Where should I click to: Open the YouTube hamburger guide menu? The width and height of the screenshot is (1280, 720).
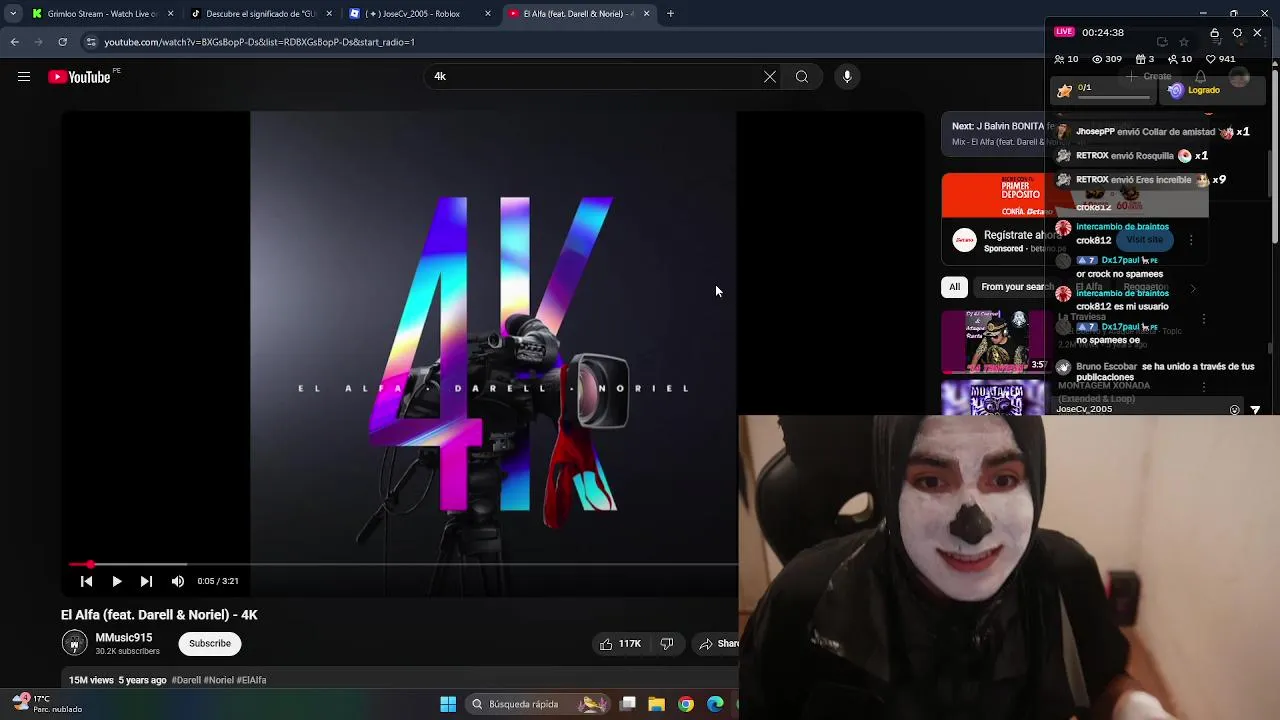24,77
